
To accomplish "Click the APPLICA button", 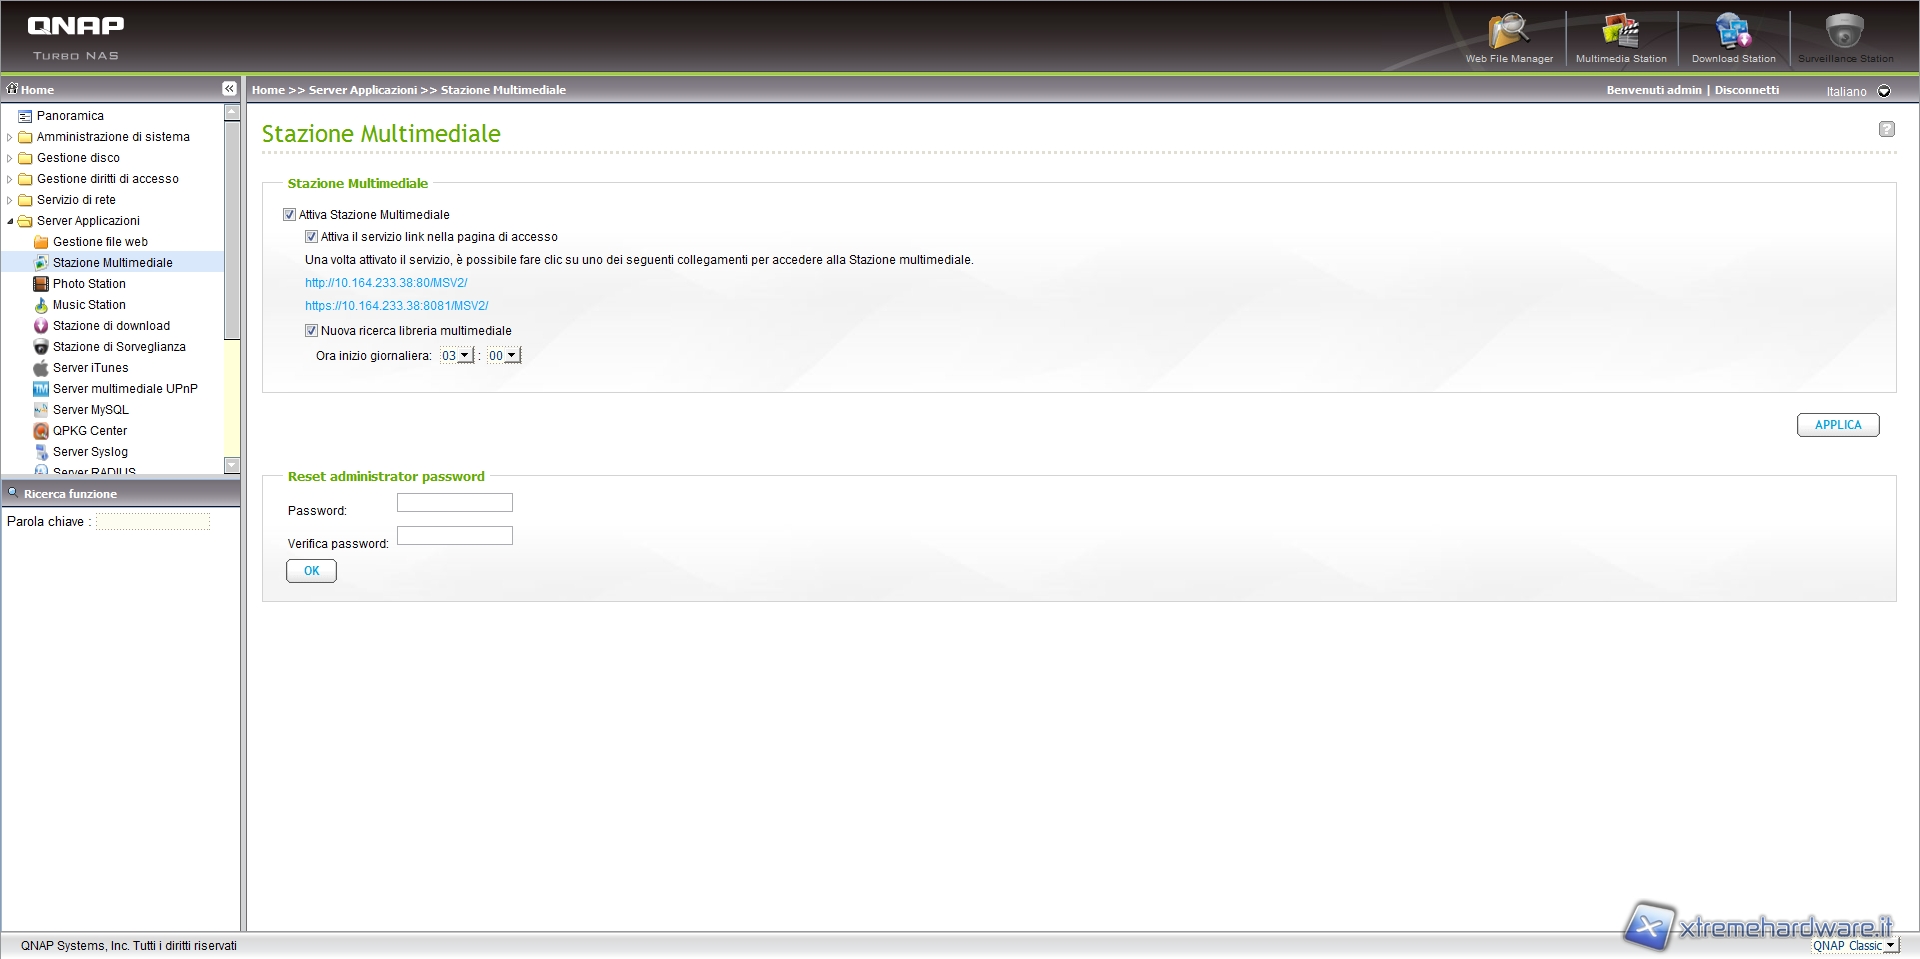I will [x=1837, y=425].
